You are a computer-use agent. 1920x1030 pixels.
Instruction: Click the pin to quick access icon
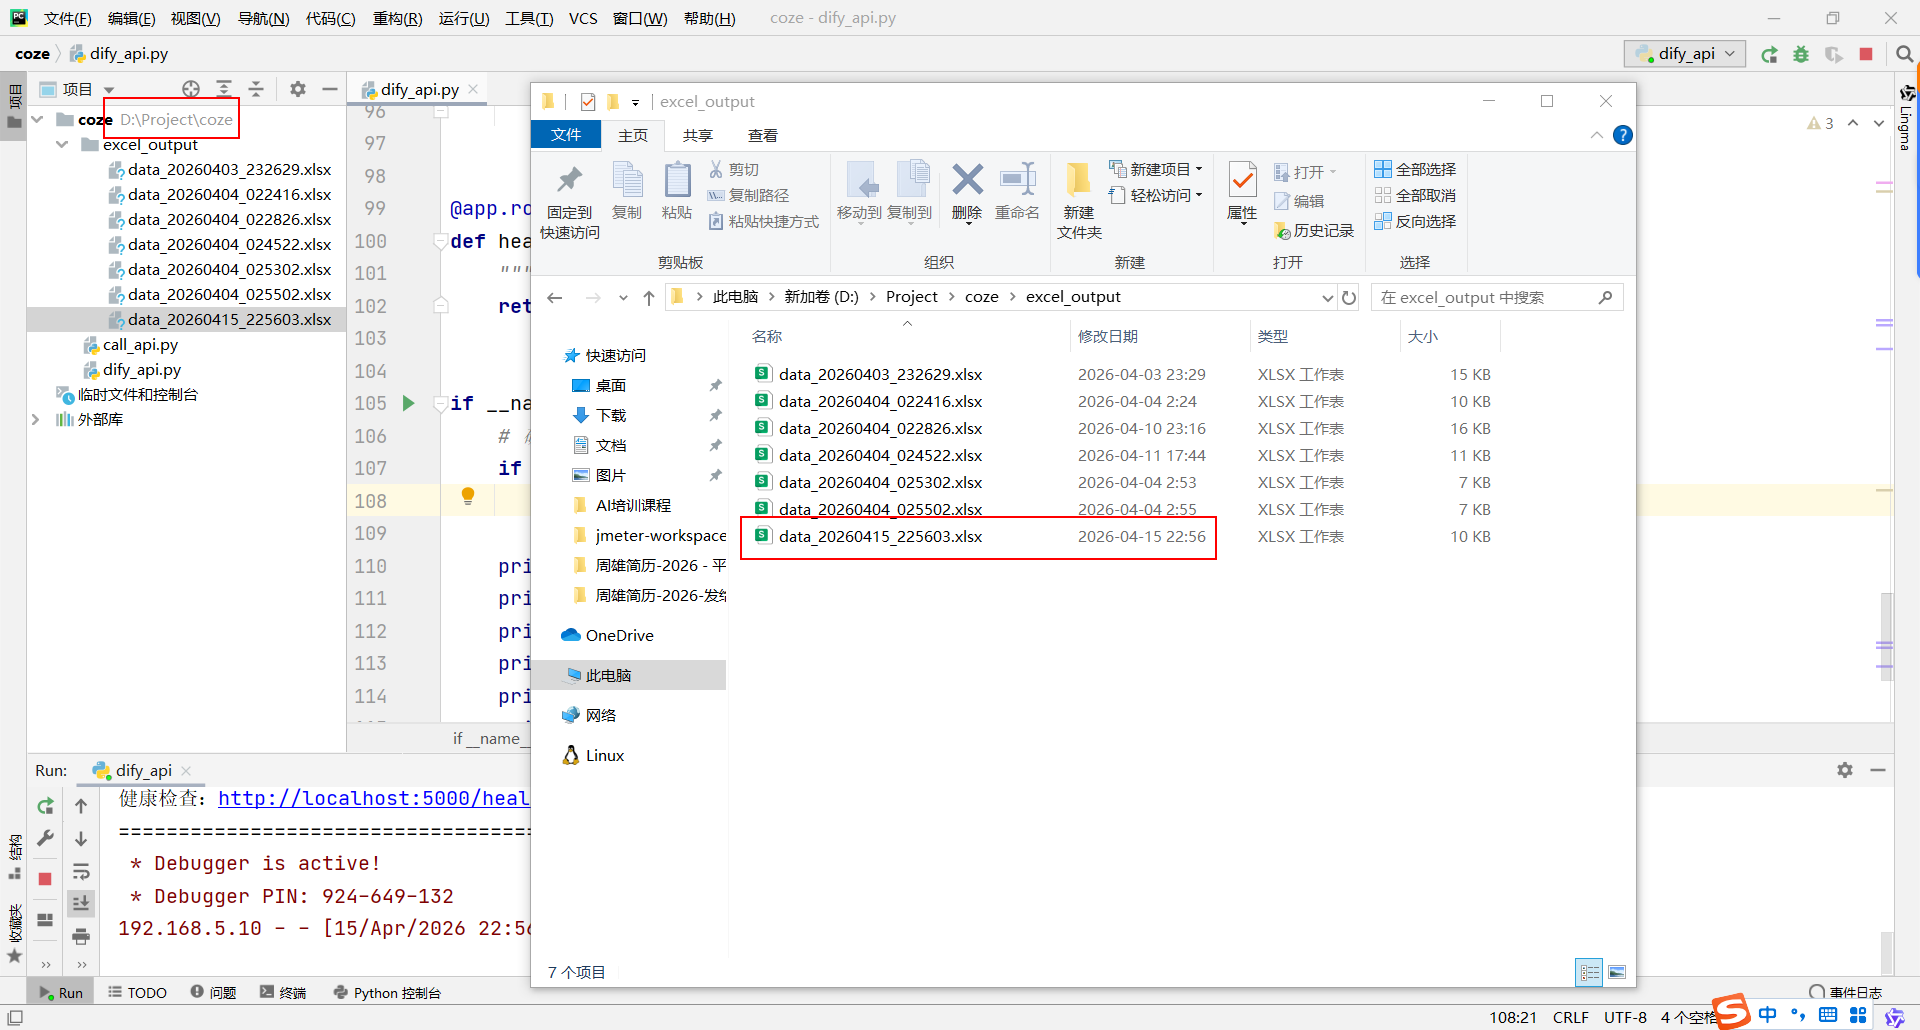click(x=569, y=181)
